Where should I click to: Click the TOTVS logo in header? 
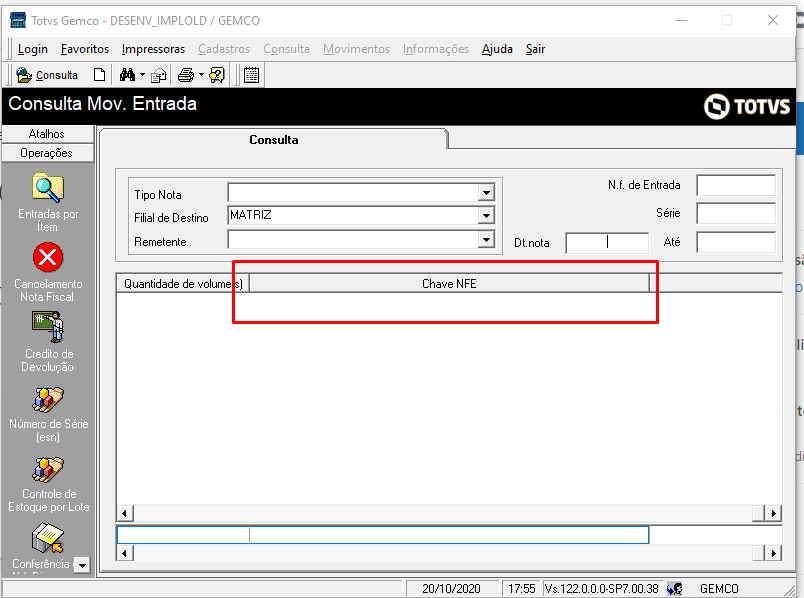coord(747,106)
